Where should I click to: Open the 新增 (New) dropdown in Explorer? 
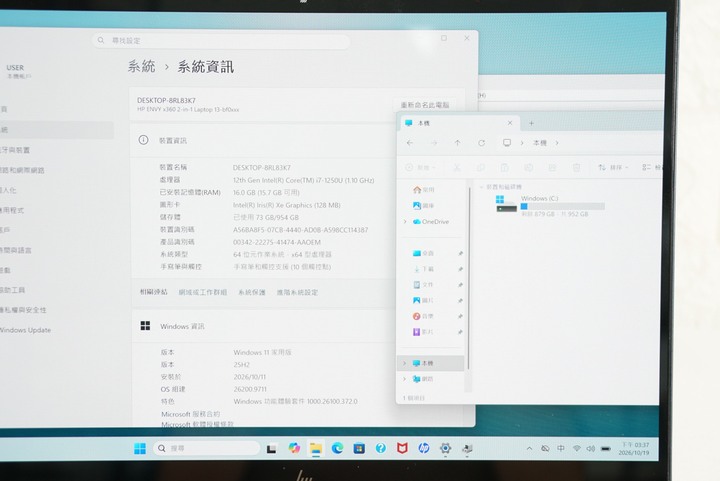pyautogui.click(x=421, y=168)
